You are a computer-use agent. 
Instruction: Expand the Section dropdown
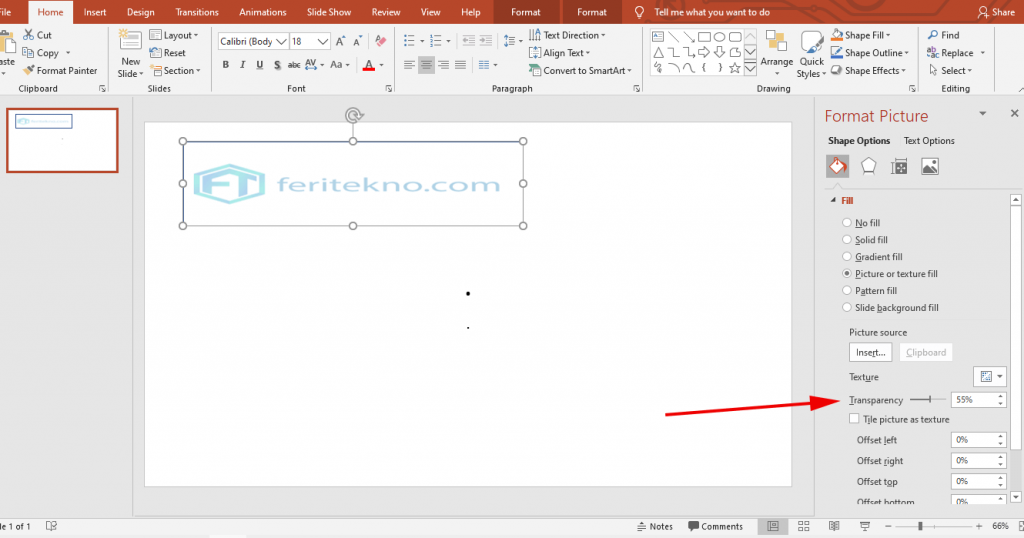(175, 71)
